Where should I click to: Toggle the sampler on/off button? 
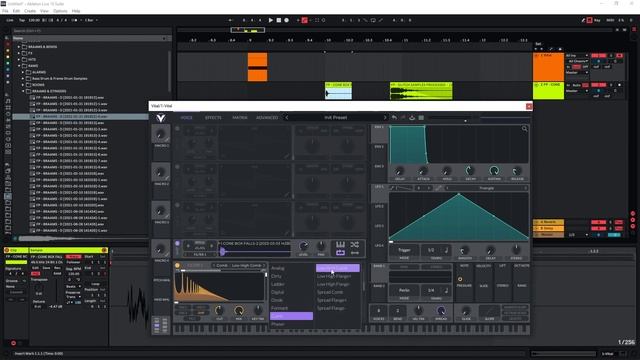pyautogui.click(x=177, y=243)
